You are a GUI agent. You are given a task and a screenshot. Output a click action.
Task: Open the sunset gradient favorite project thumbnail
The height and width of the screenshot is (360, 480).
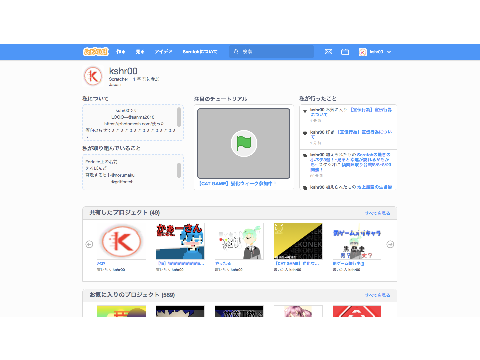click(x=121, y=311)
